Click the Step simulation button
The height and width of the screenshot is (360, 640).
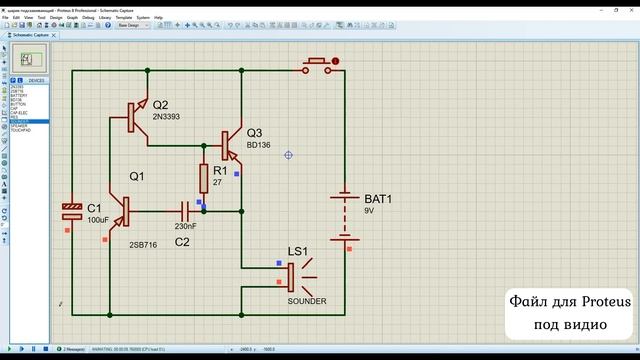click(x=21, y=349)
